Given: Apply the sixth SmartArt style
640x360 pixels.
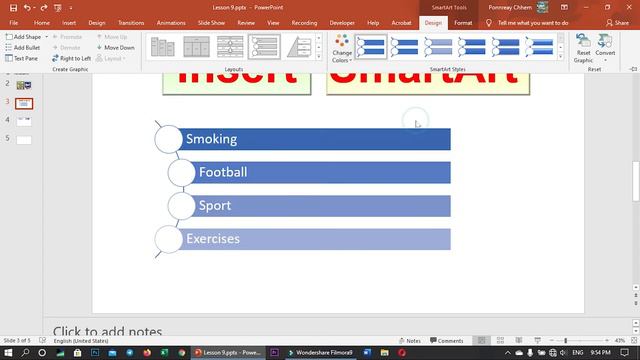Looking at the screenshot, I should coord(539,47).
